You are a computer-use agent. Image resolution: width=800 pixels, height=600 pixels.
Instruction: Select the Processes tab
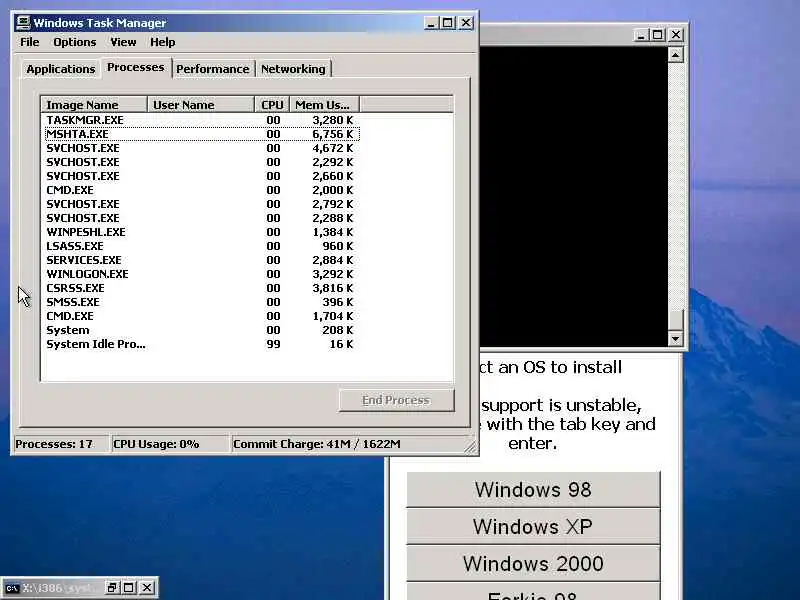pos(136,67)
